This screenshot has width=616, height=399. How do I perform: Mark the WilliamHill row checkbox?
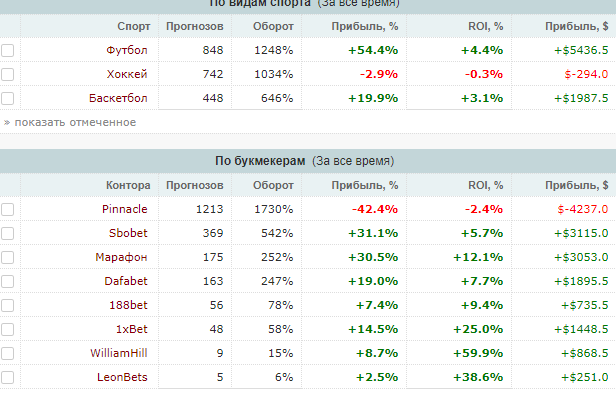7,353
